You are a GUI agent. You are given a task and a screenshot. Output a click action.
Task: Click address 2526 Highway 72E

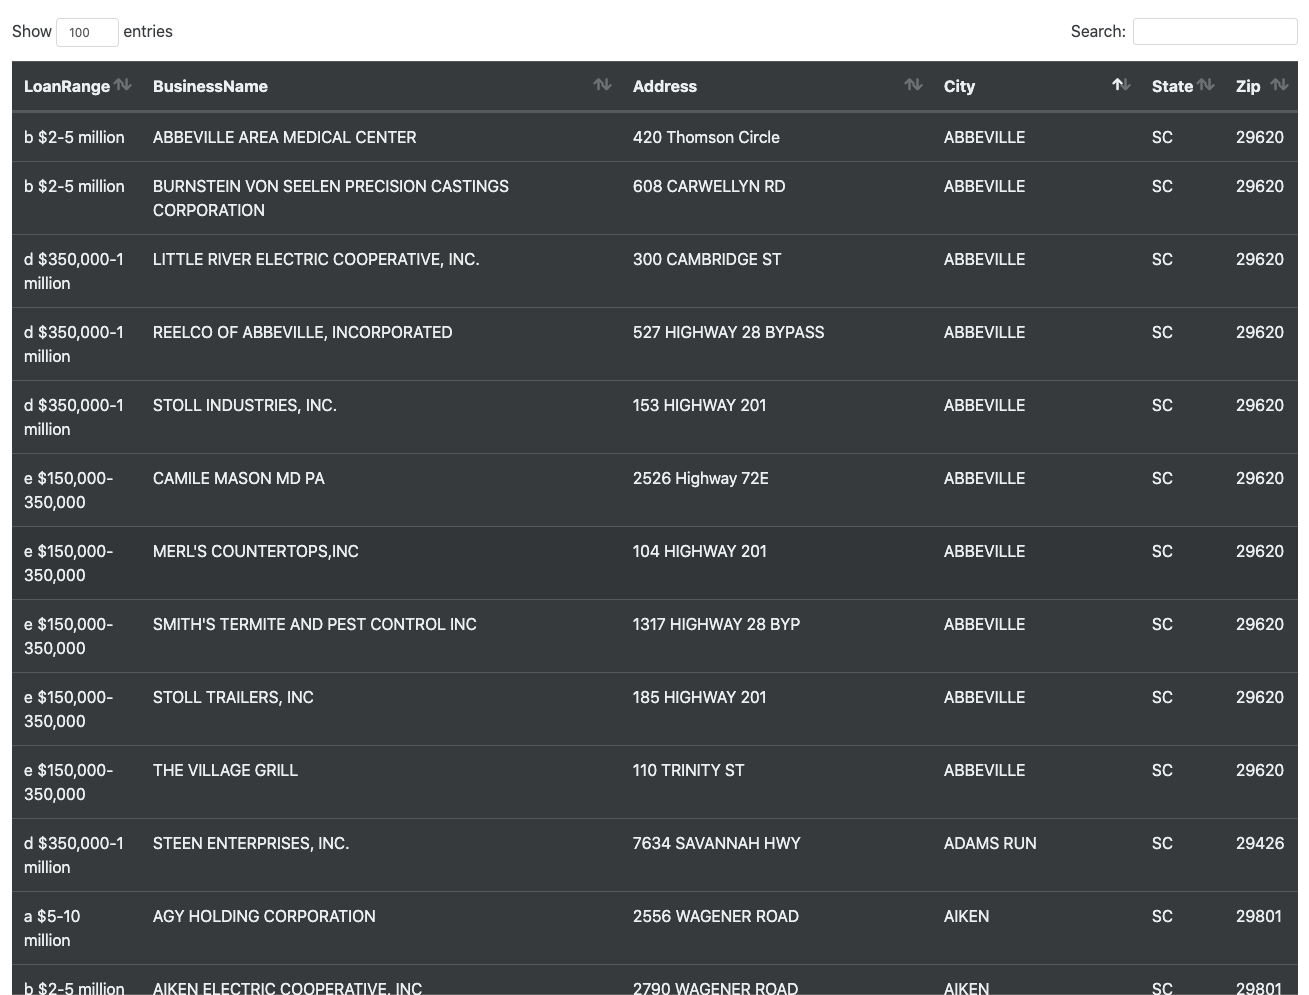tap(701, 478)
